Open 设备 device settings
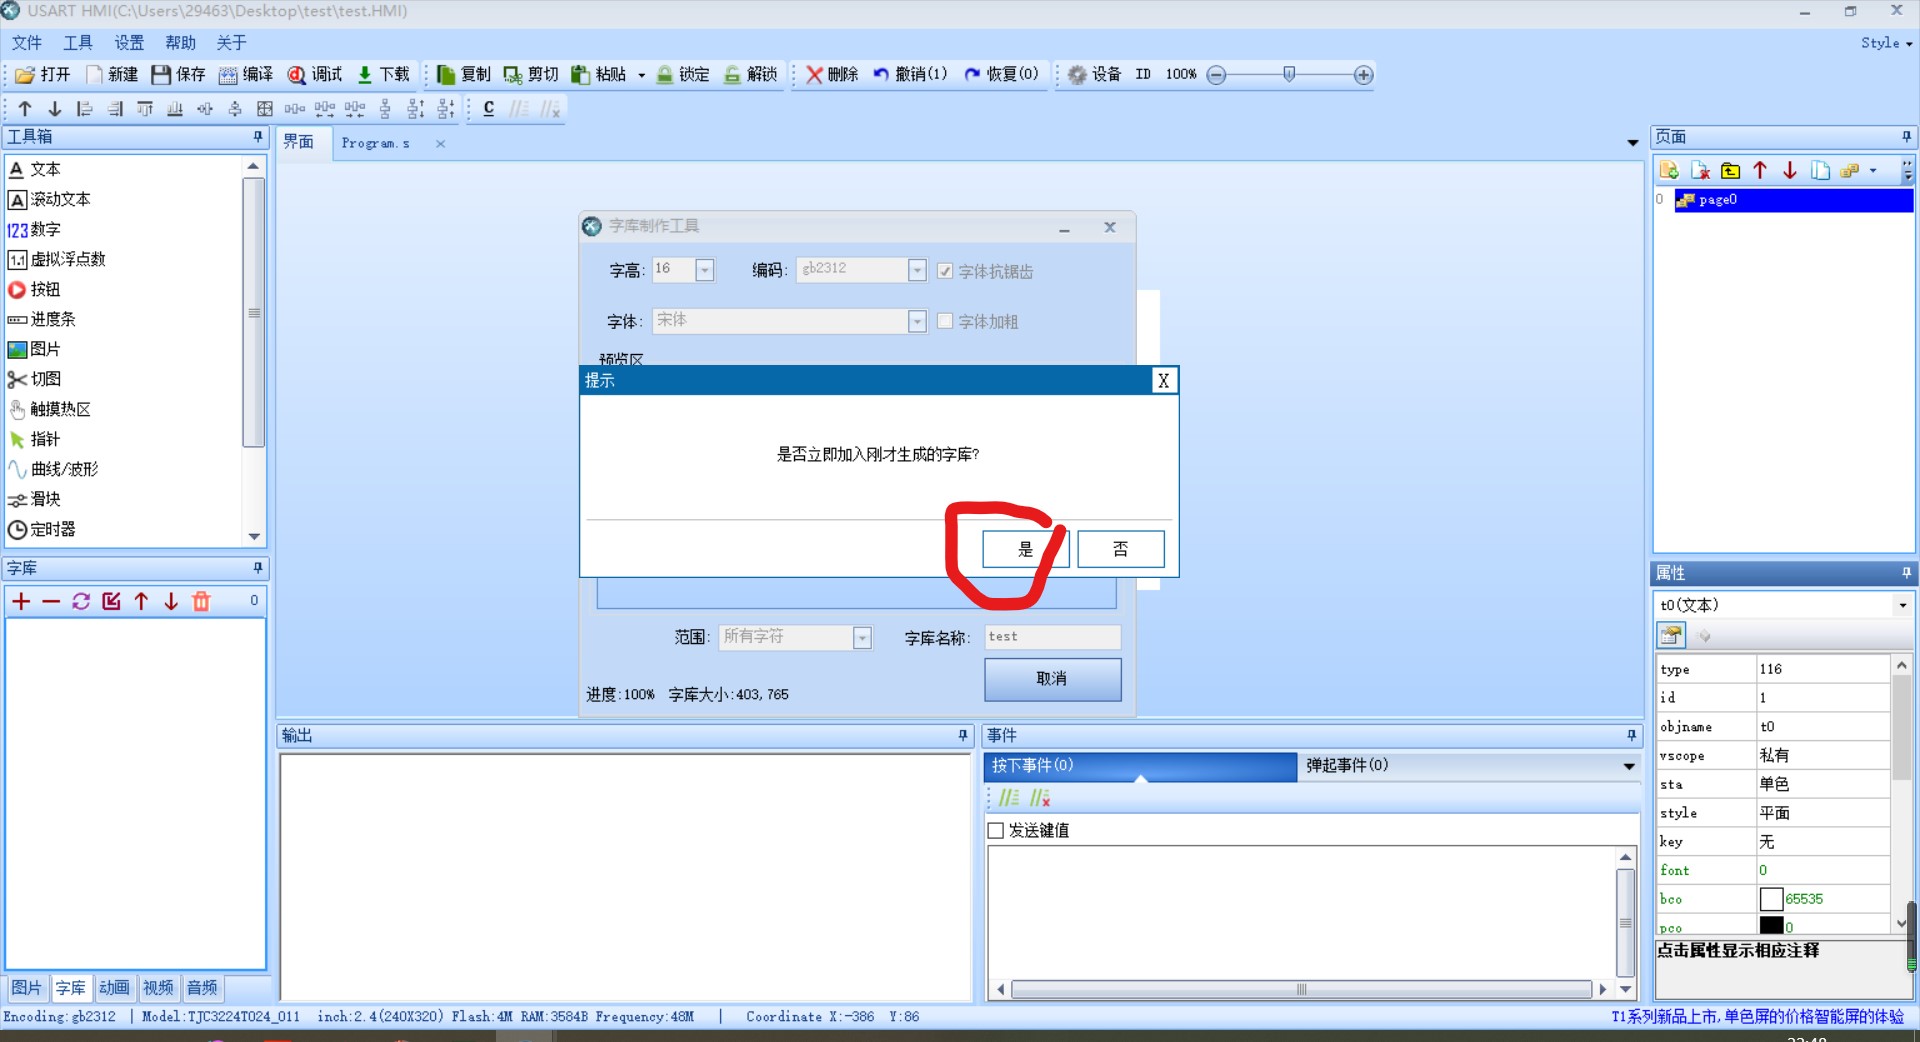1920x1042 pixels. [x=1095, y=75]
